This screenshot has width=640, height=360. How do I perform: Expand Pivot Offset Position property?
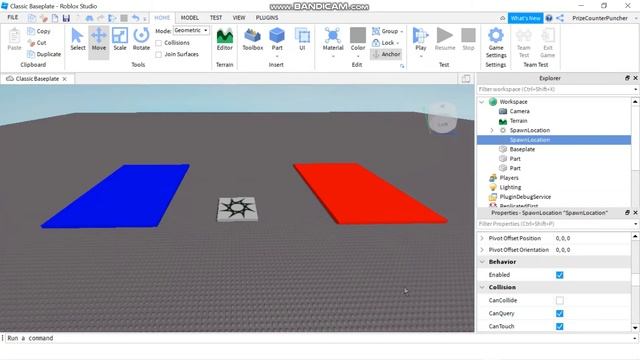pyautogui.click(x=482, y=238)
